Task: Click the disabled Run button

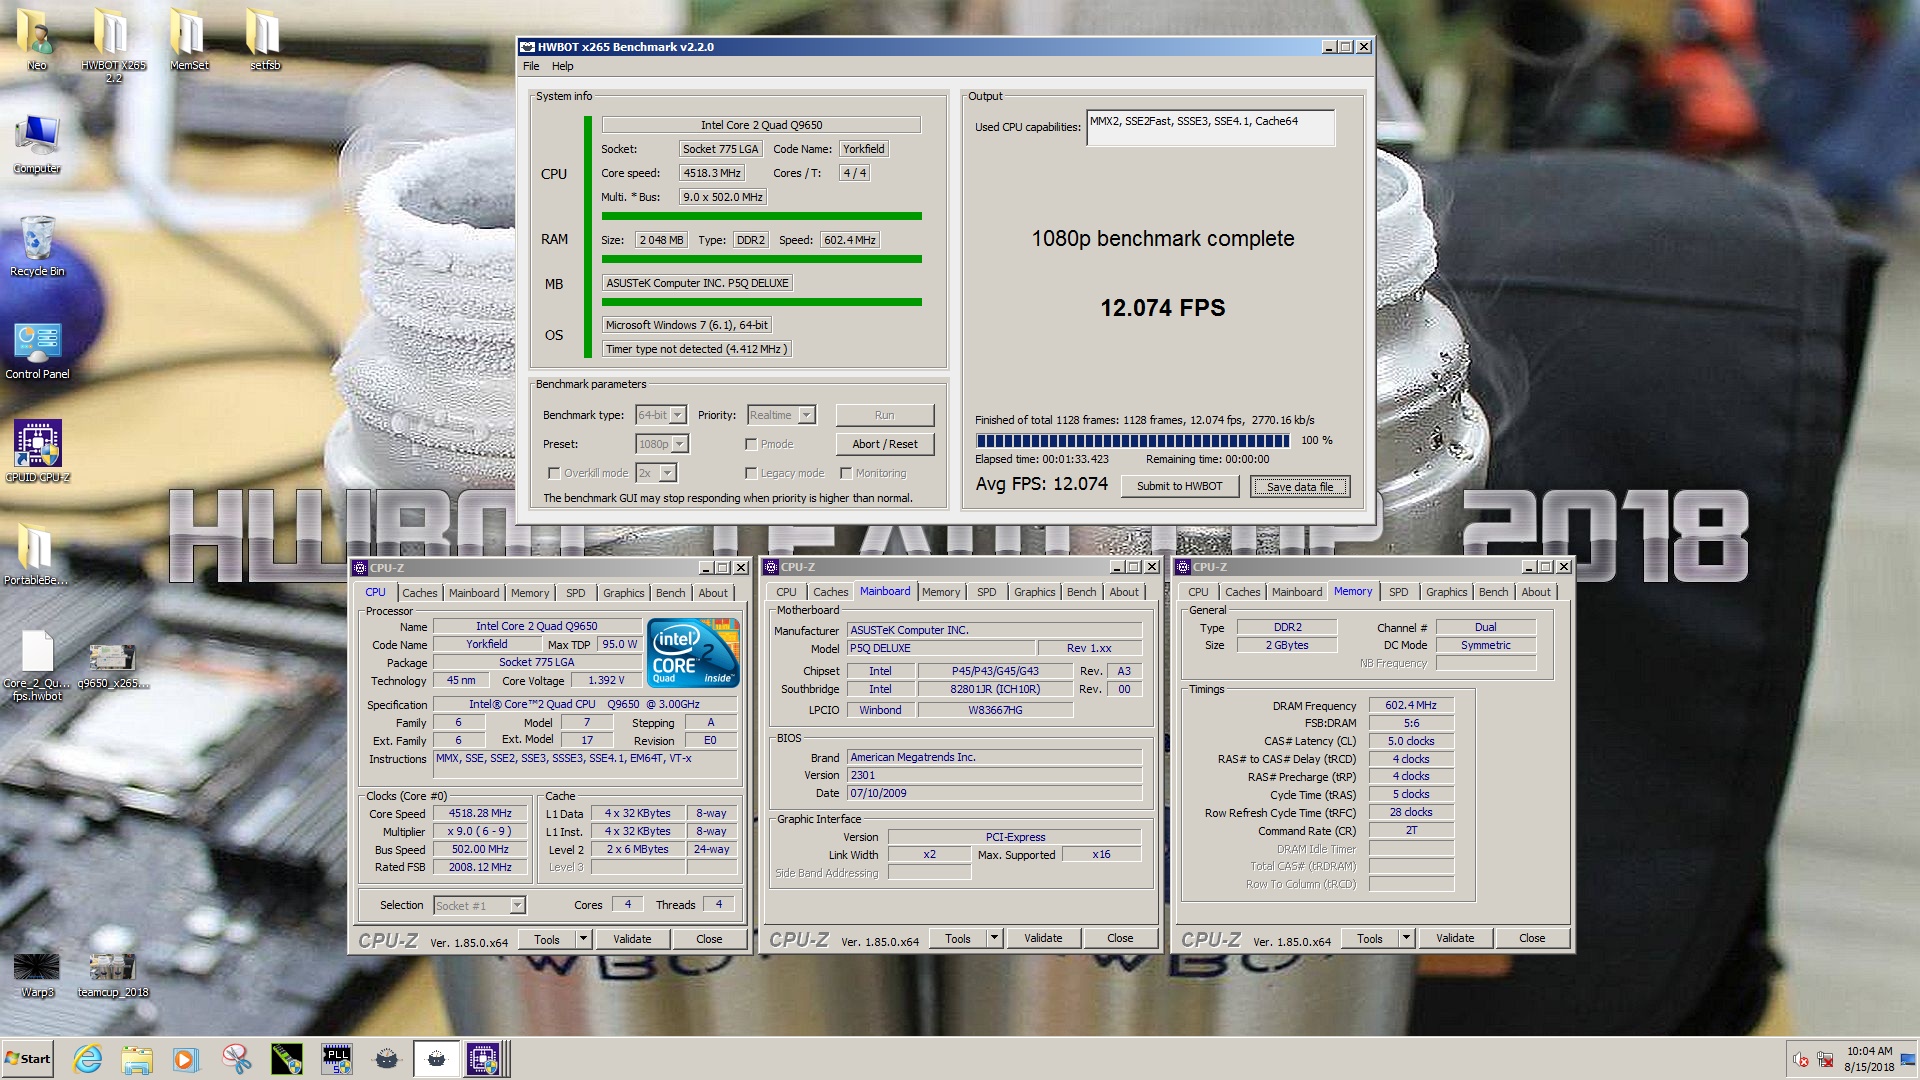Action: tap(885, 415)
